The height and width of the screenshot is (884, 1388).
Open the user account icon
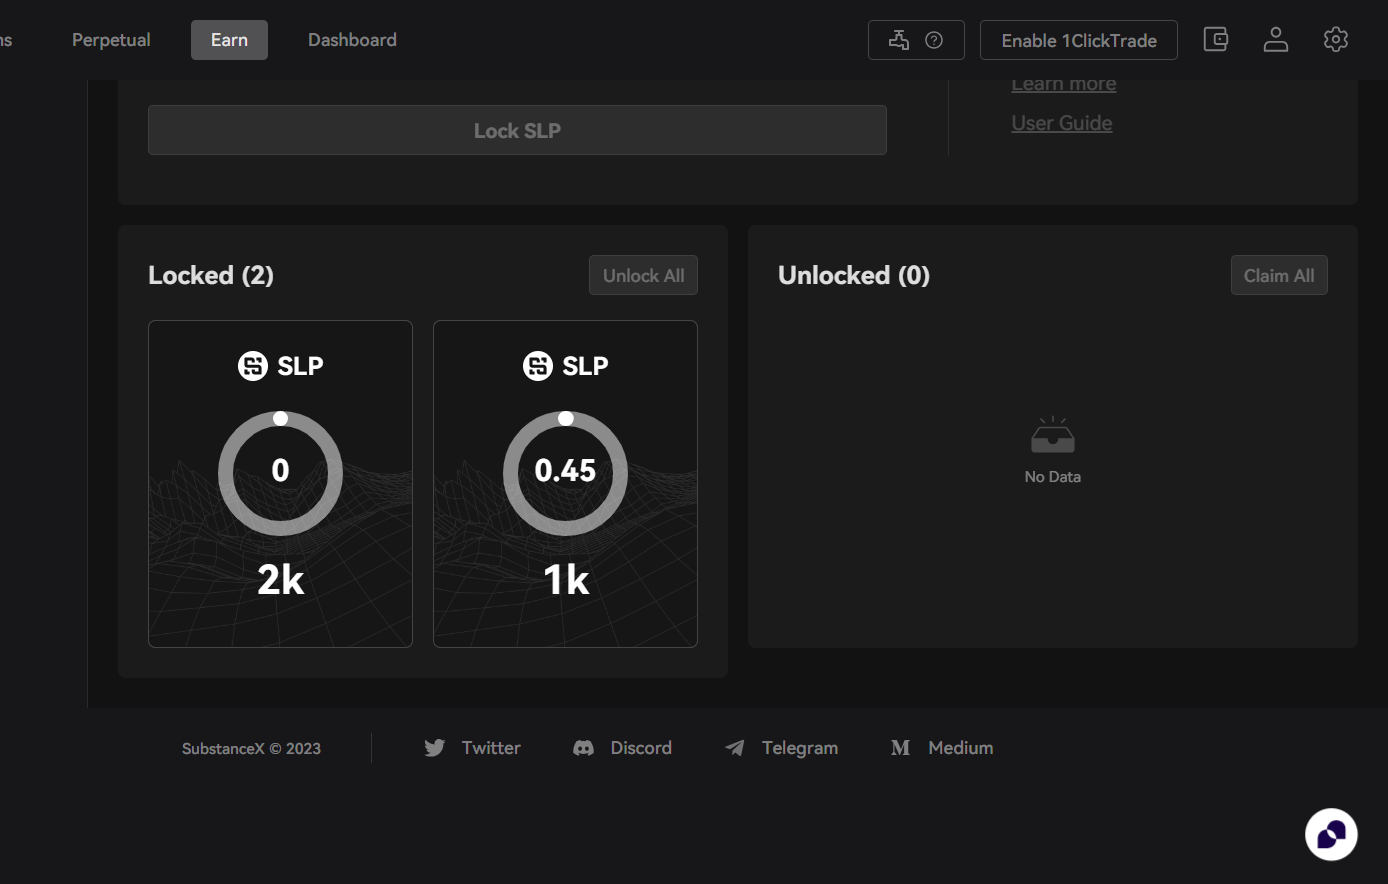pos(1276,40)
